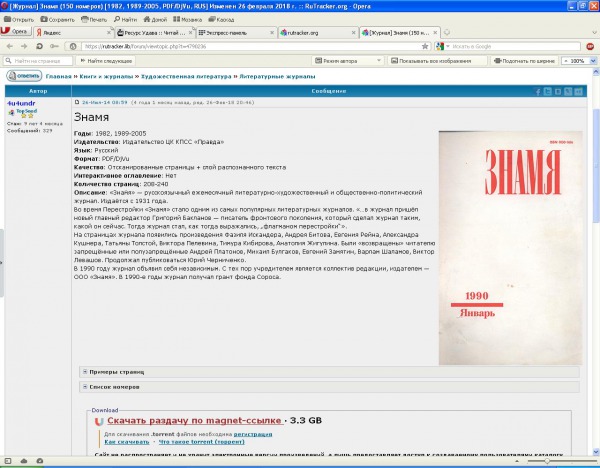This screenshot has height=468, width=600.
Task: Open the left side panel handle
Action: pyautogui.click(x=2, y=263)
